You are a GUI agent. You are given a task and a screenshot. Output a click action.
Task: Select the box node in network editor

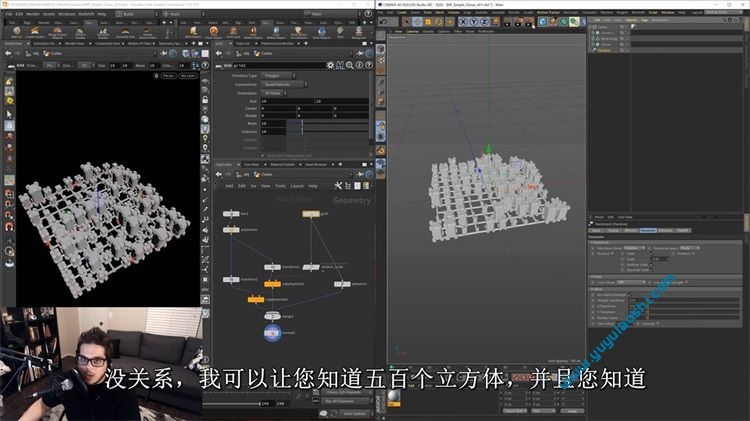(231, 214)
